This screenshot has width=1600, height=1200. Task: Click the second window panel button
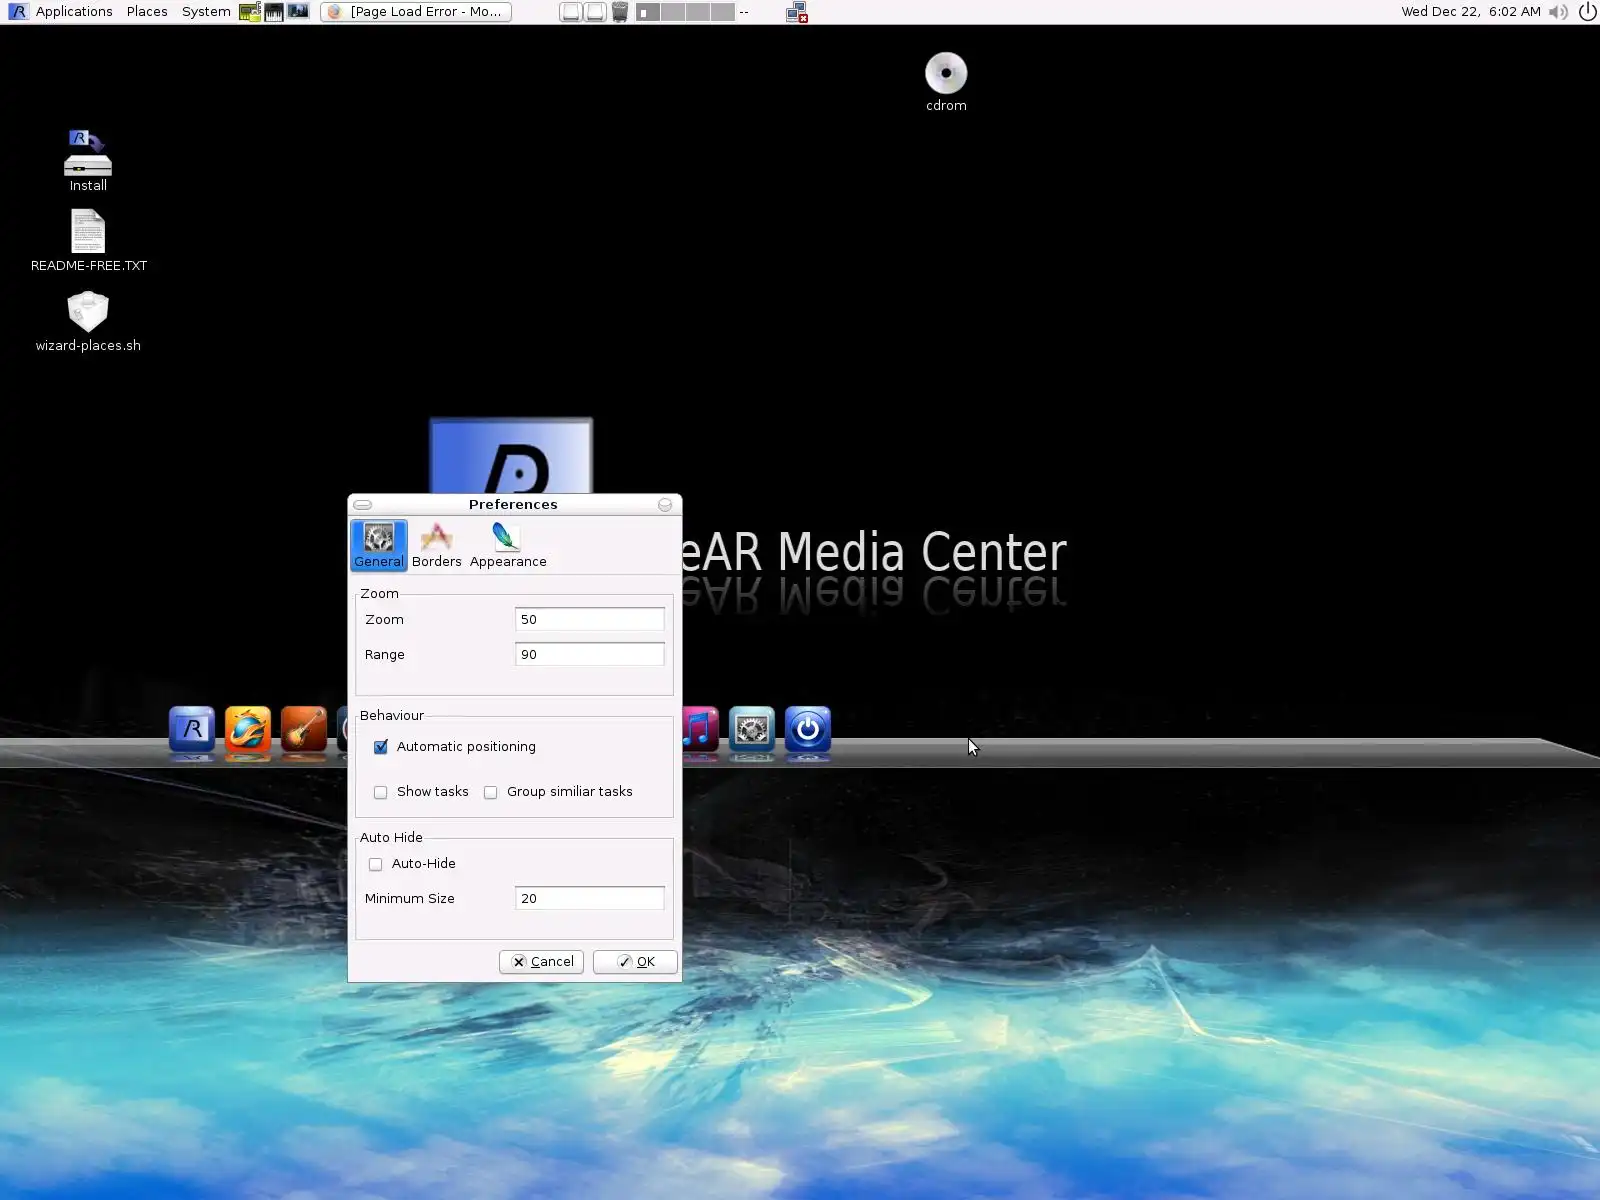click(x=595, y=12)
